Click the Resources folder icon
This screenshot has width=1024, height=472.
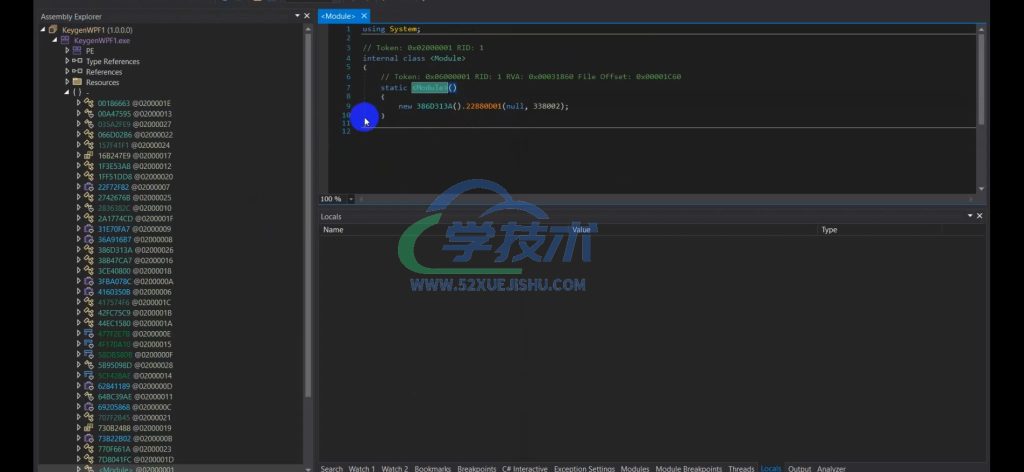pyautogui.click(x=77, y=82)
